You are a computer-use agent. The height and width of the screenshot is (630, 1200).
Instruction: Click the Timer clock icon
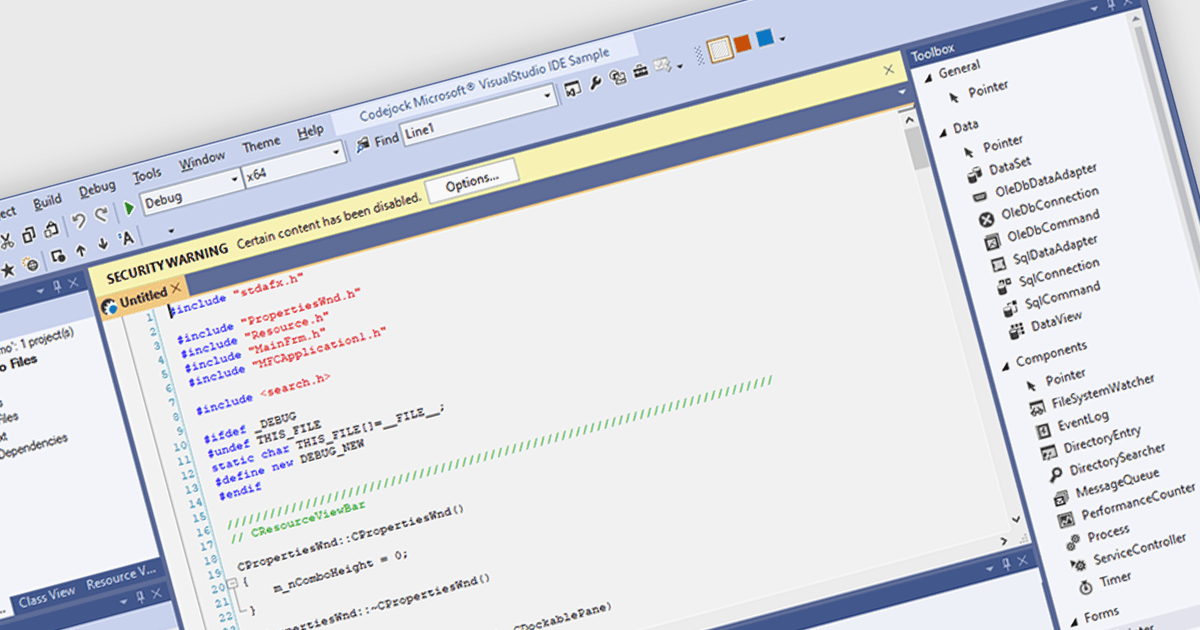pyautogui.click(x=1086, y=587)
